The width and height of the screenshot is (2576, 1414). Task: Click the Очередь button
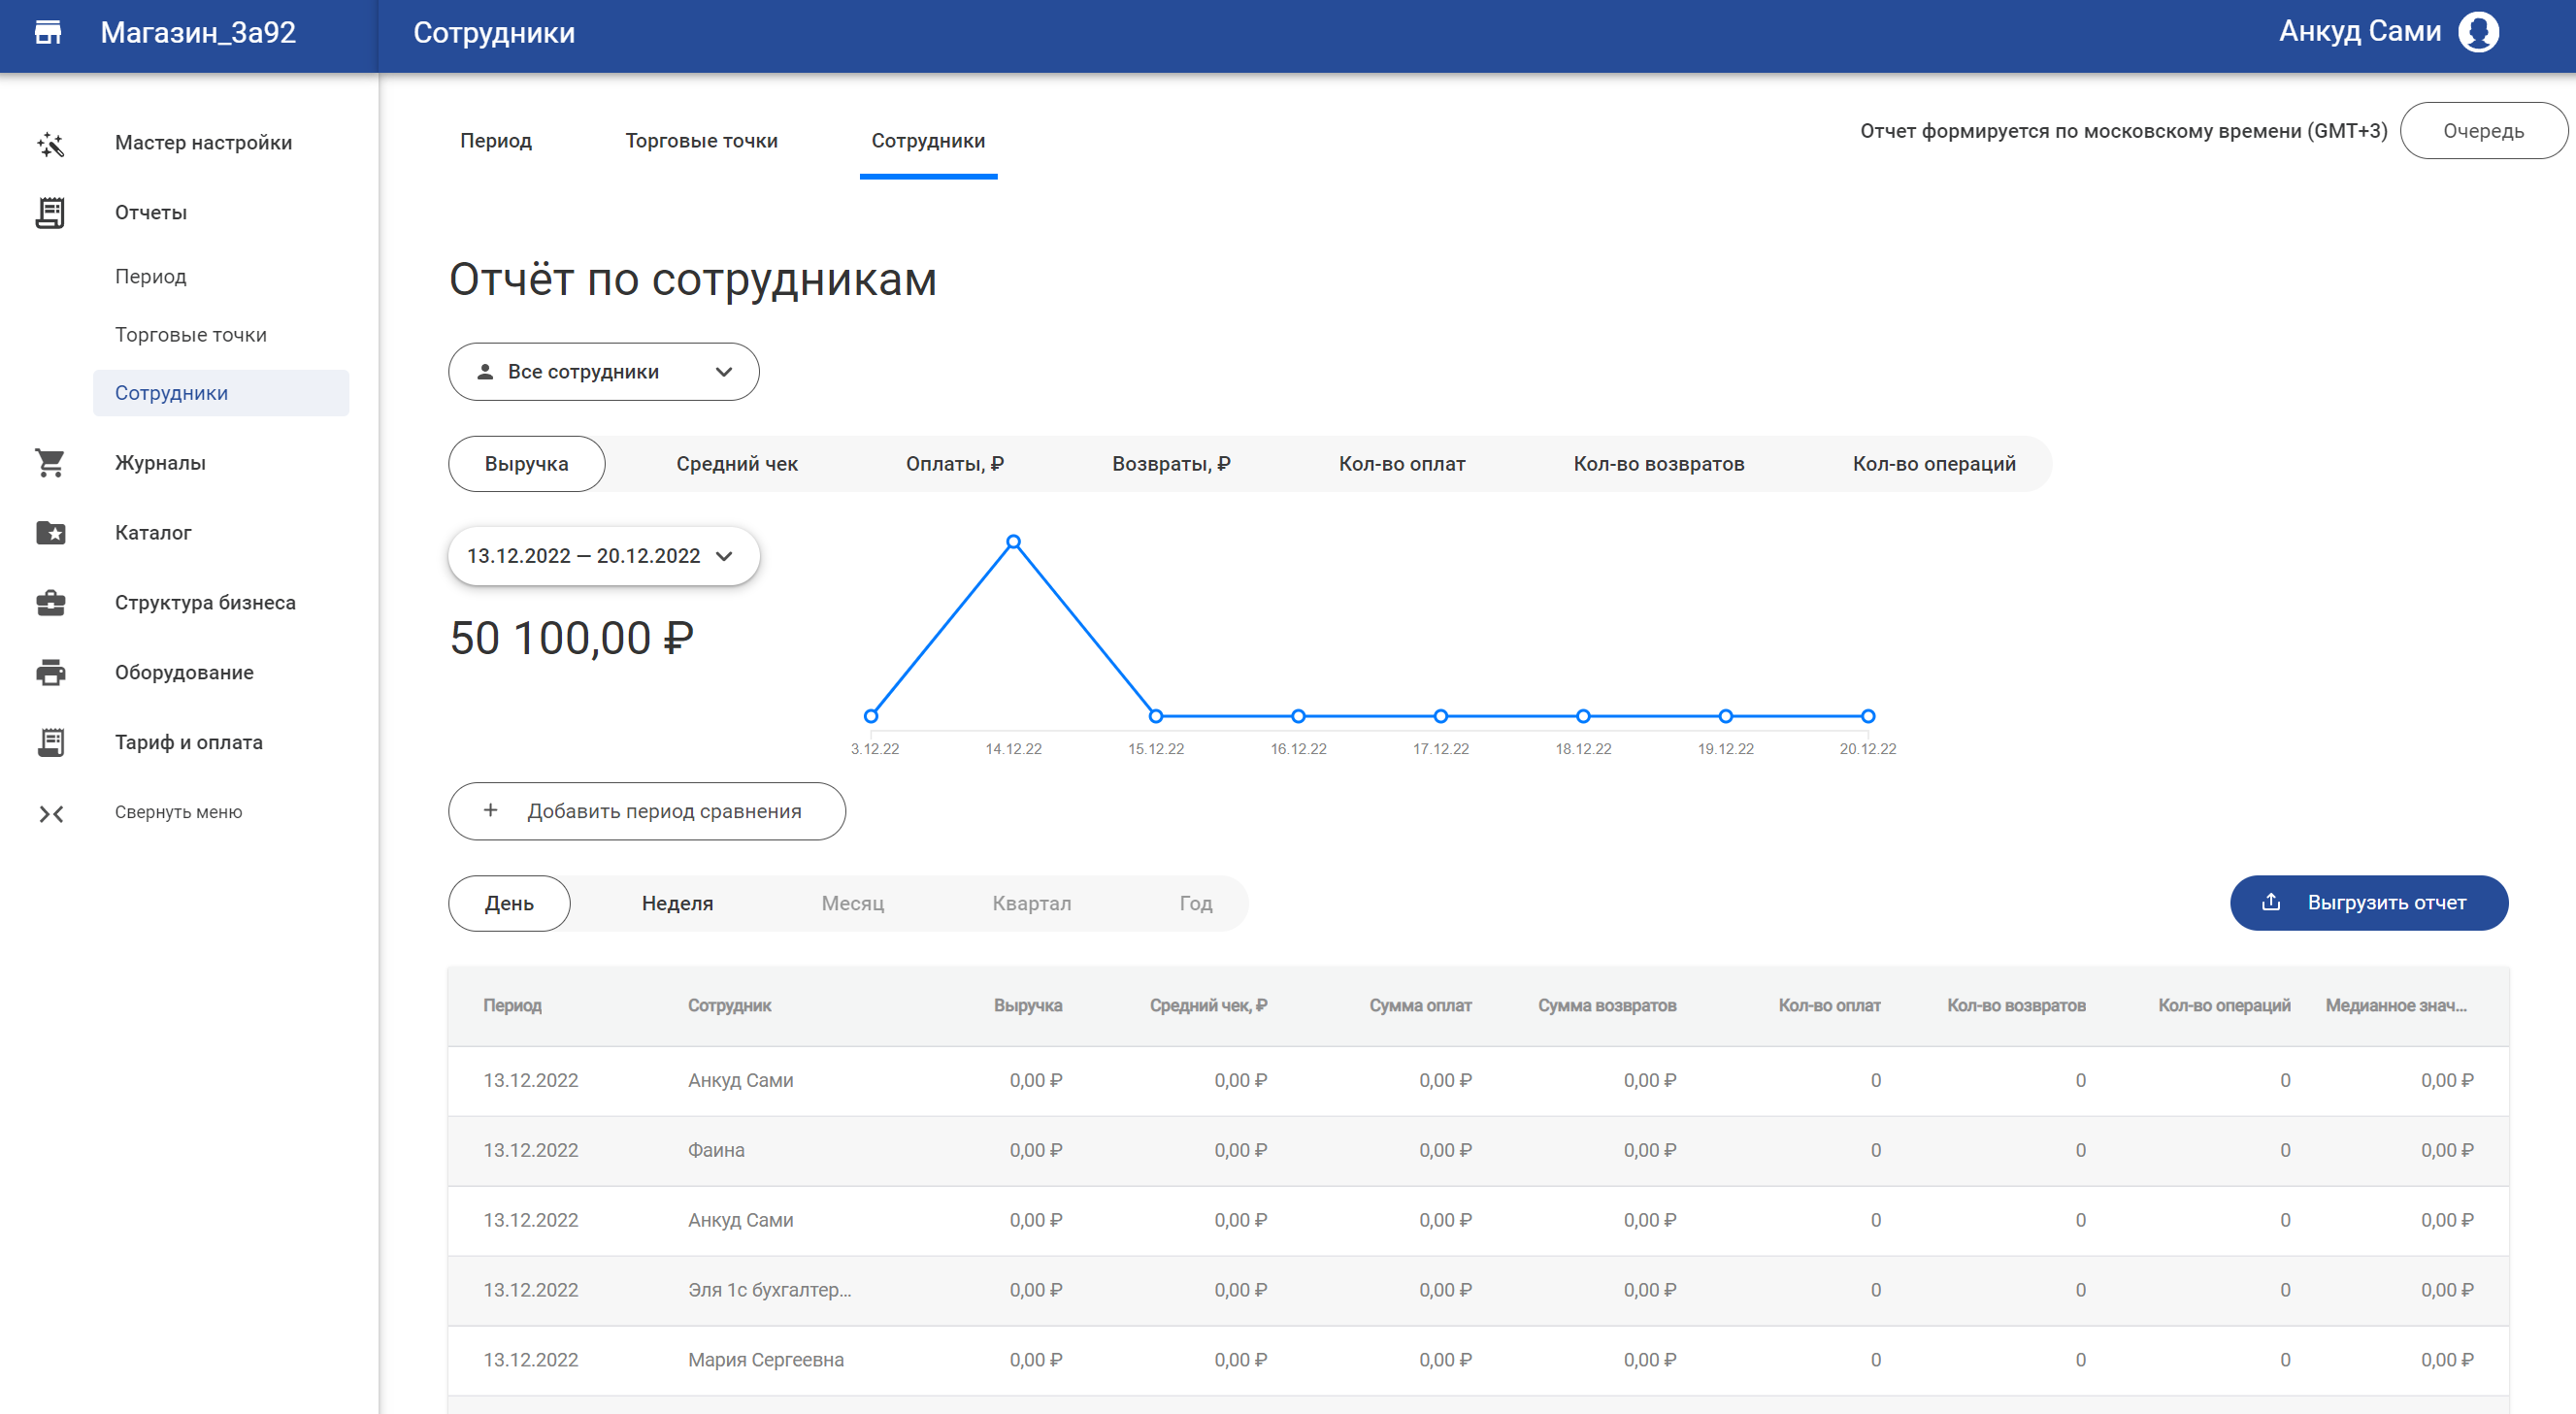coord(2483,131)
